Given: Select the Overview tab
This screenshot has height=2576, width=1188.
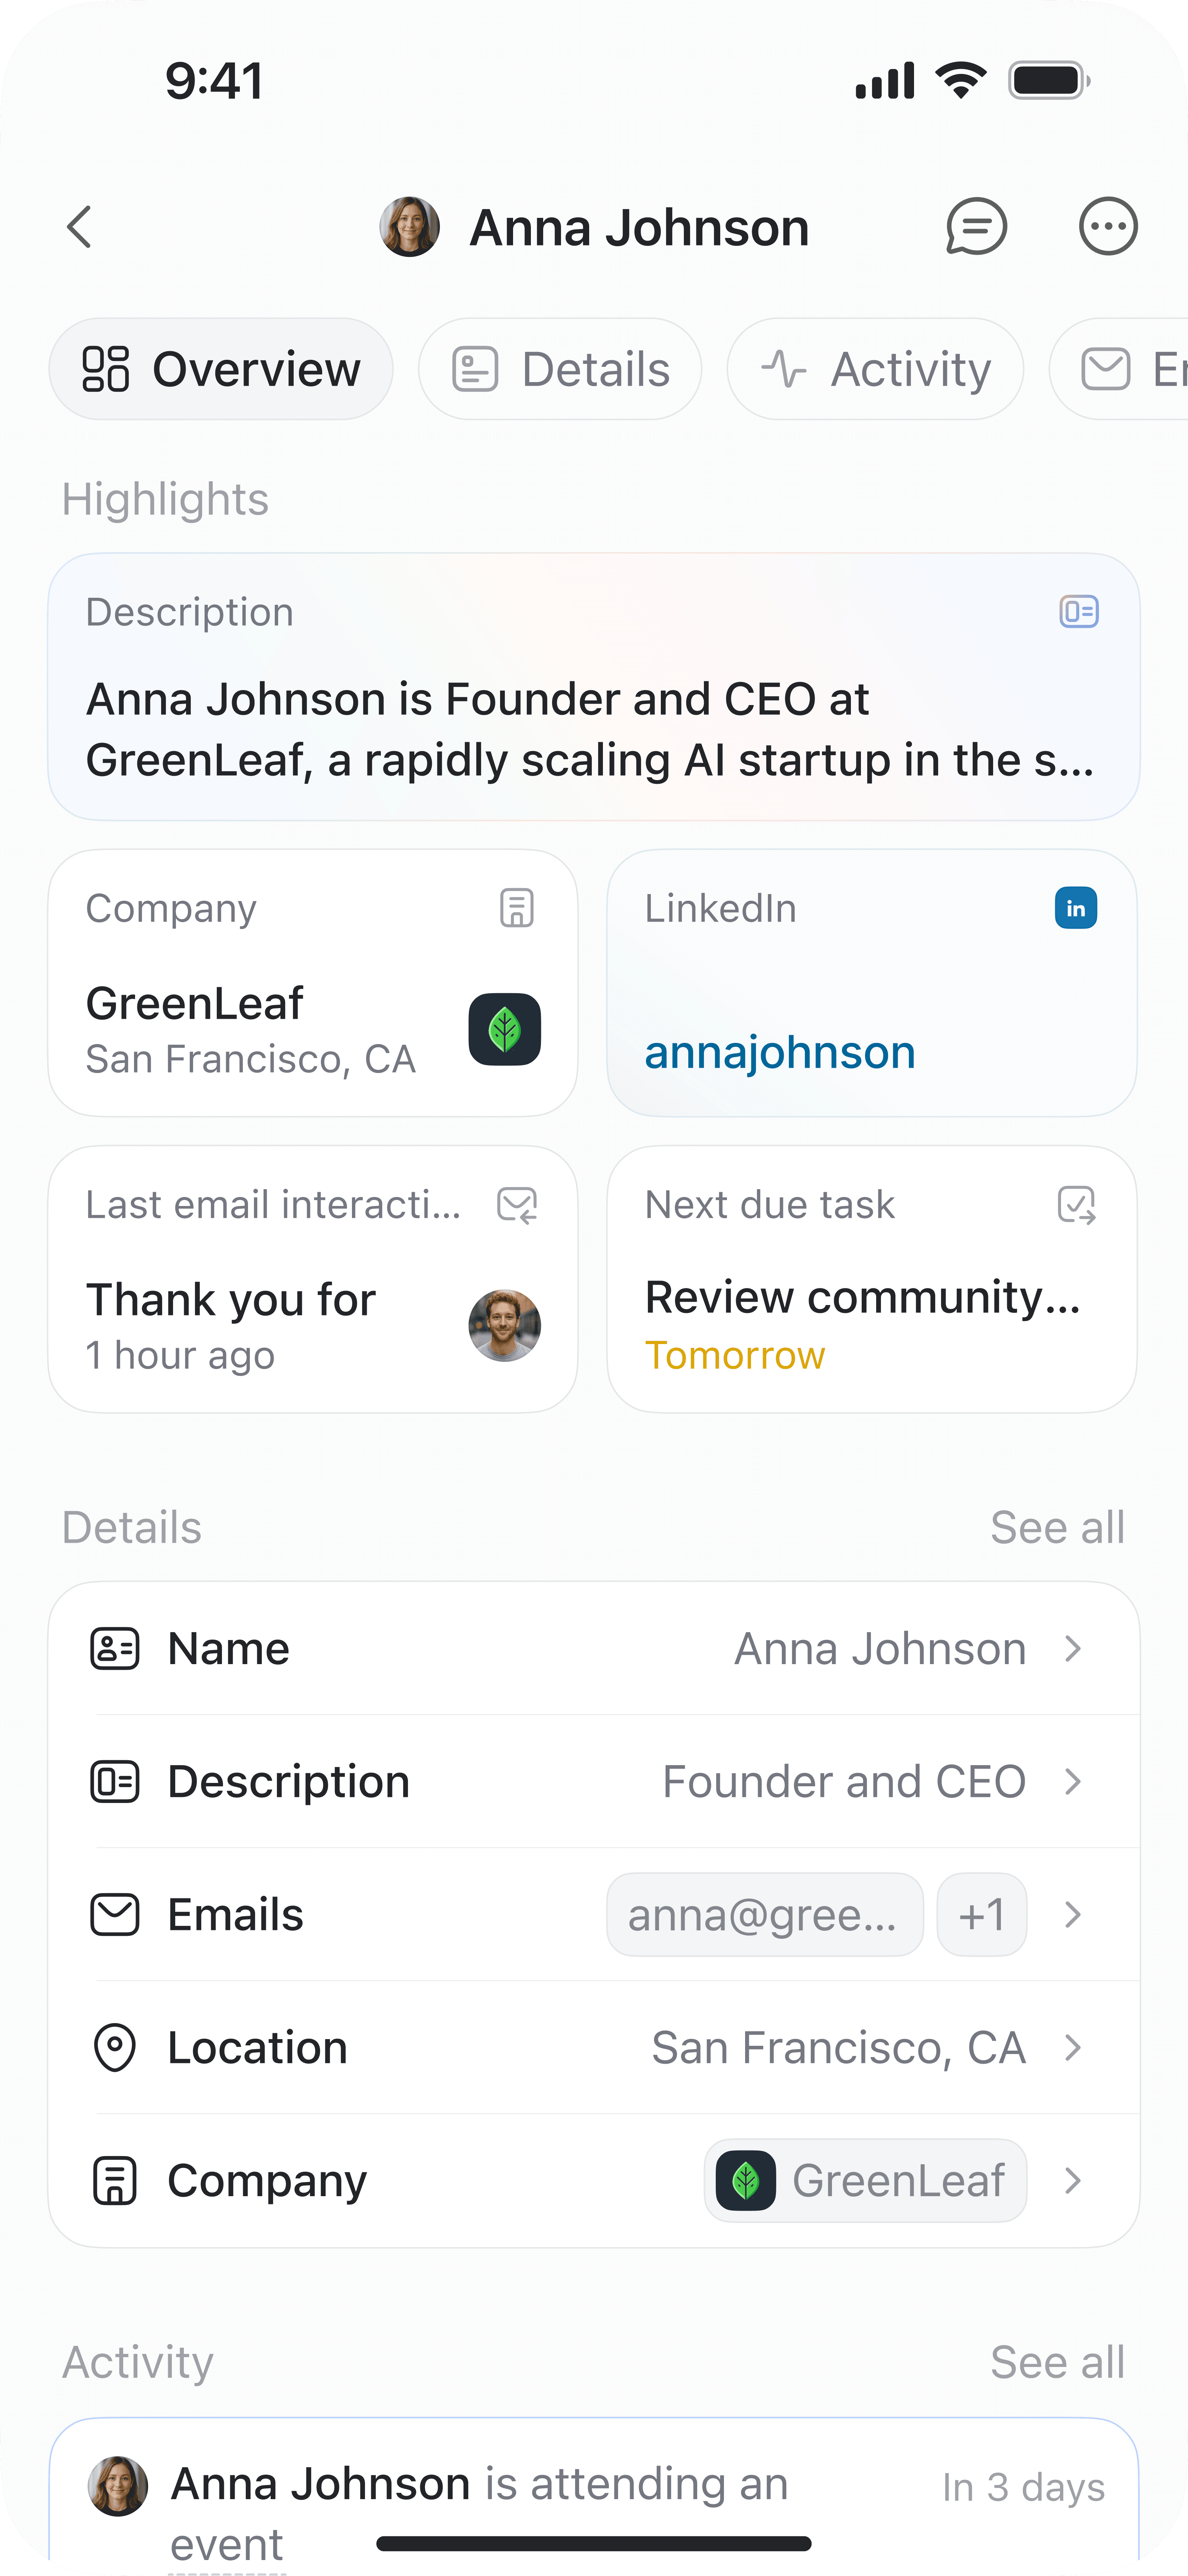Looking at the screenshot, I should coord(221,369).
